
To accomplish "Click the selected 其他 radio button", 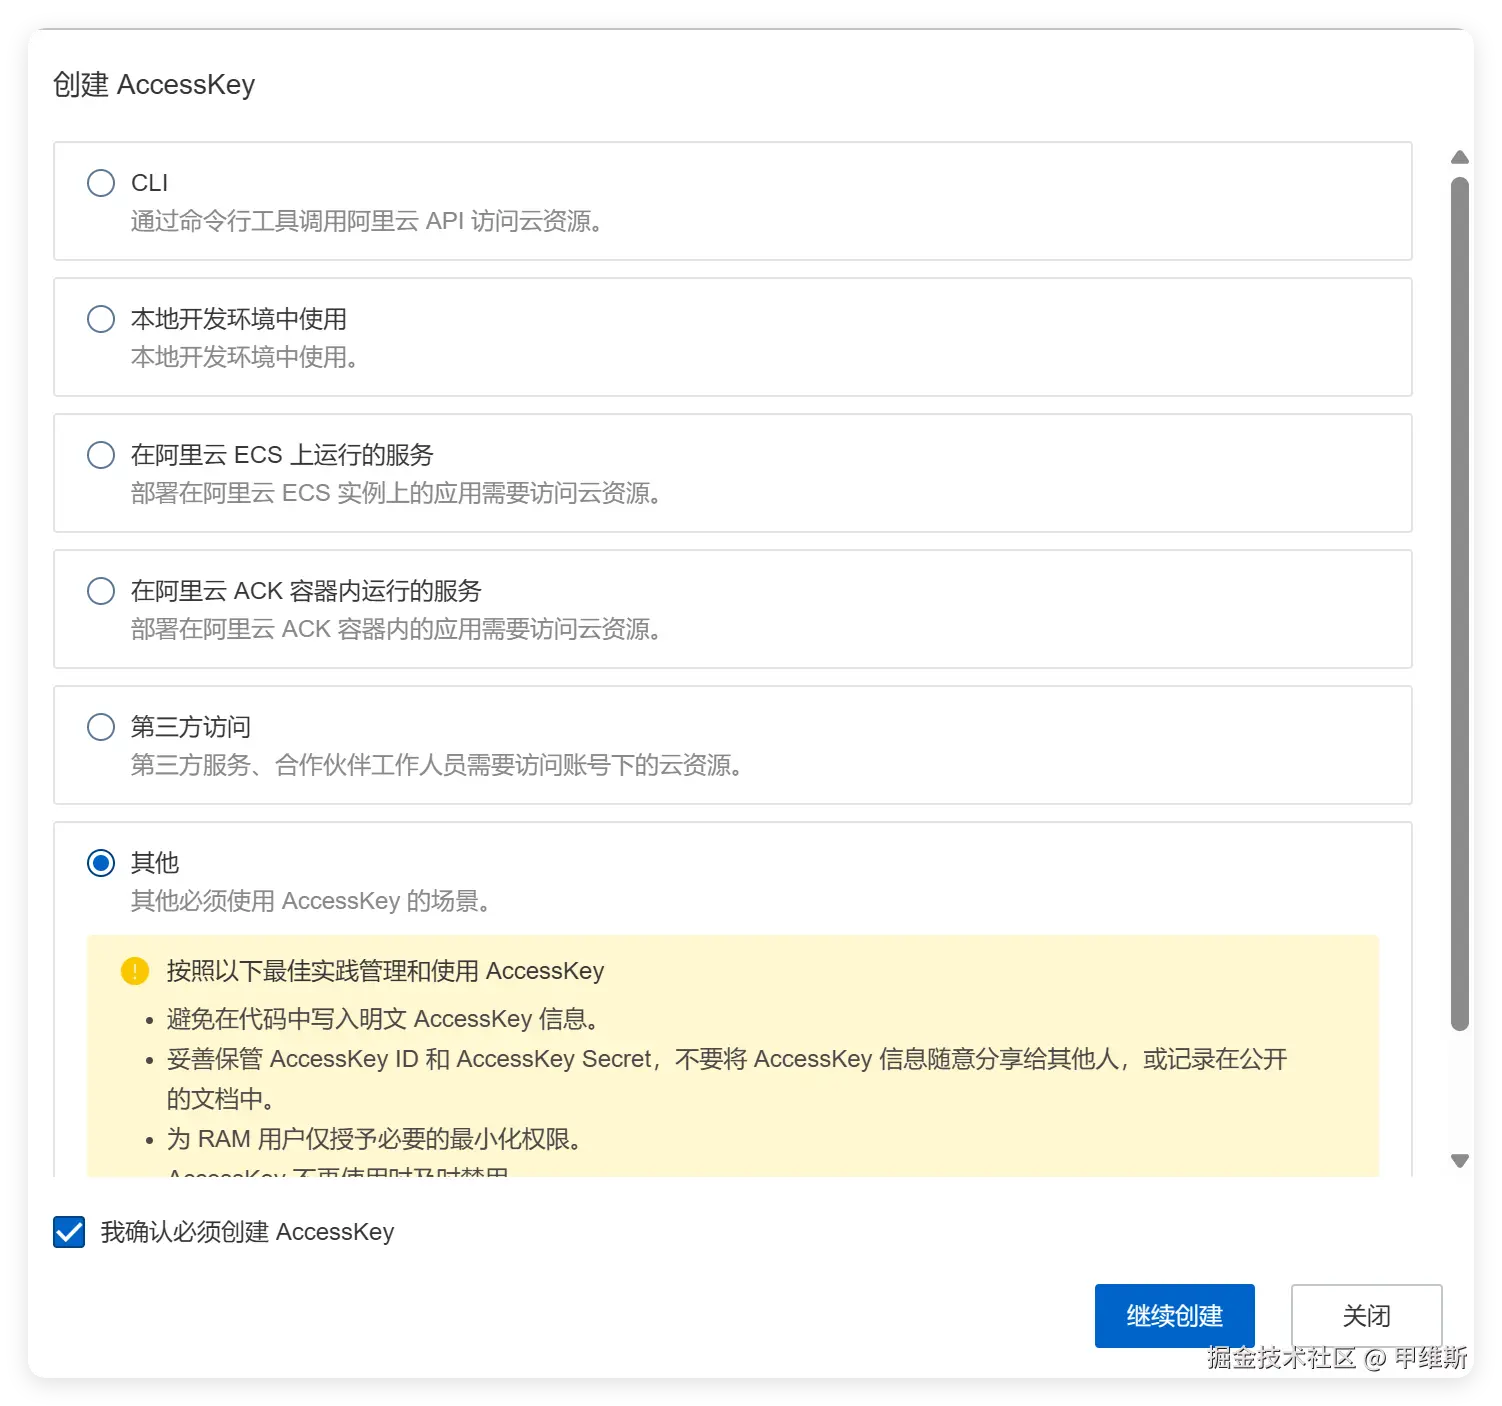I will (x=101, y=863).
